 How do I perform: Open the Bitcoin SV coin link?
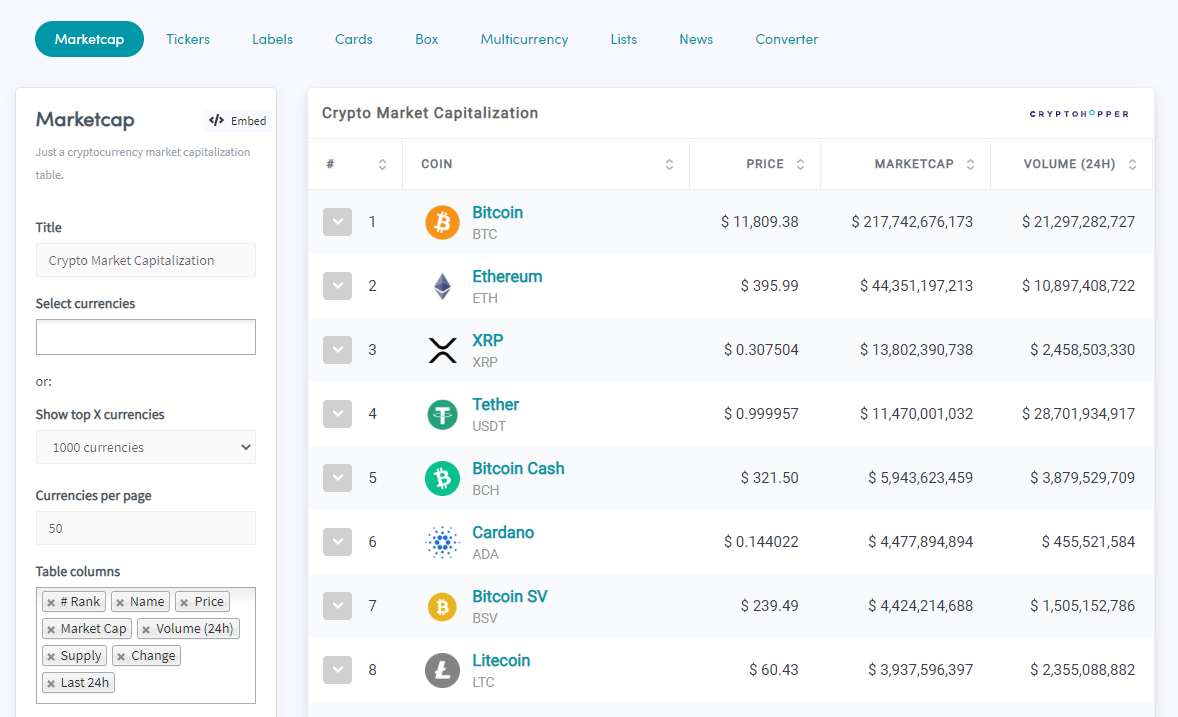coord(509,596)
